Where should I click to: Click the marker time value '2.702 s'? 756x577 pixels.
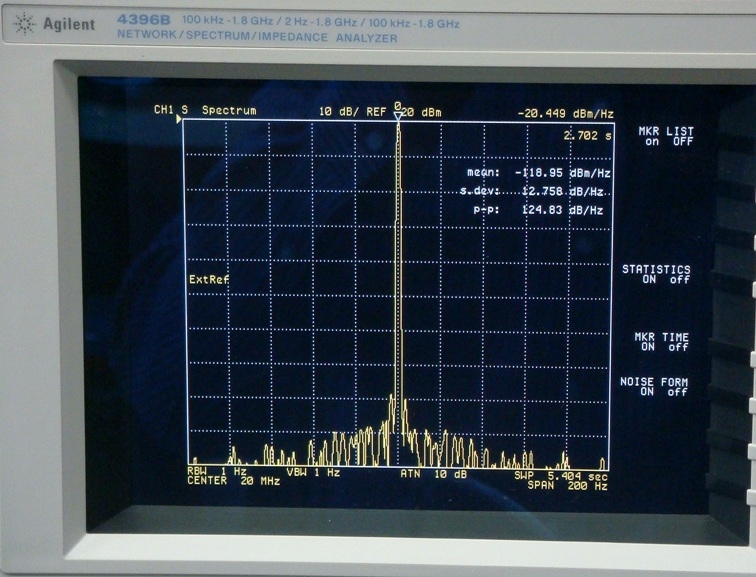(588, 136)
